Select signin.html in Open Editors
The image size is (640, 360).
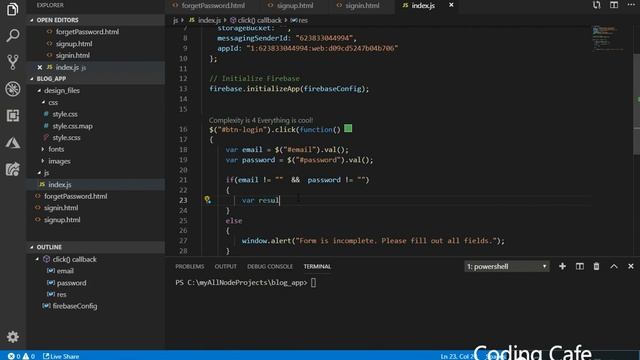[73, 56]
